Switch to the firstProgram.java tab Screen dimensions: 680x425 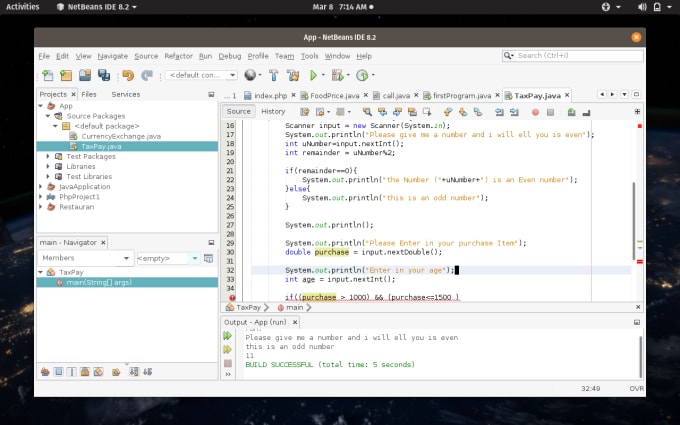pyautogui.click(x=461, y=95)
